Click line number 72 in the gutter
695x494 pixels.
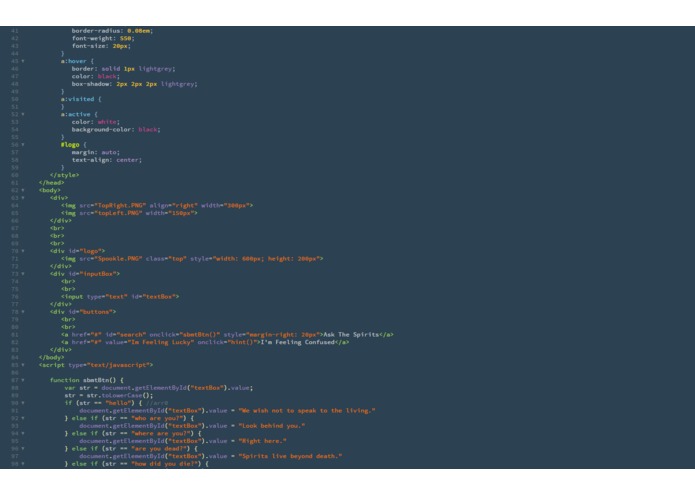point(15,266)
